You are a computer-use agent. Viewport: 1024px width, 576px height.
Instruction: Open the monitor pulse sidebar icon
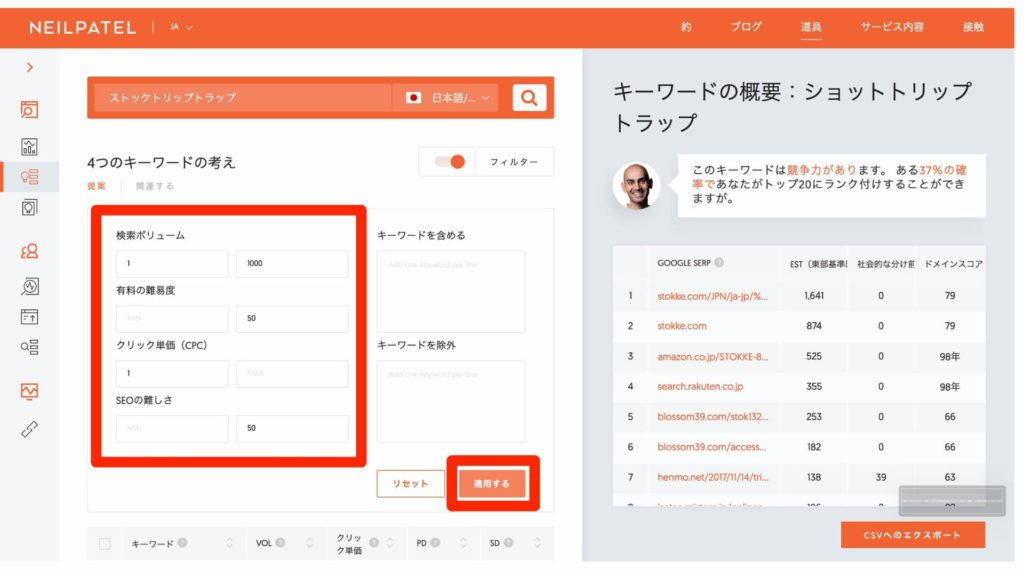(x=30, y=391)
